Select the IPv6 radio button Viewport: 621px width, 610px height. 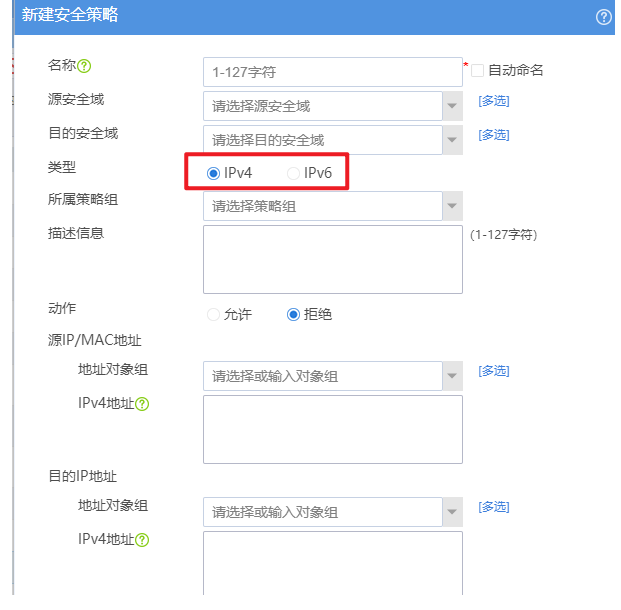pyautogui.click(x=293, y=174)
